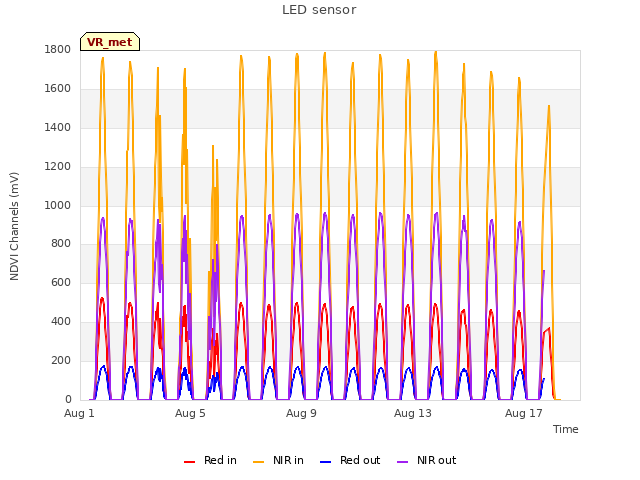The image size is (640, 480).
Task: Click the 600 y-axis tick label
Action: pyautogui.click(x=61, y=282)
